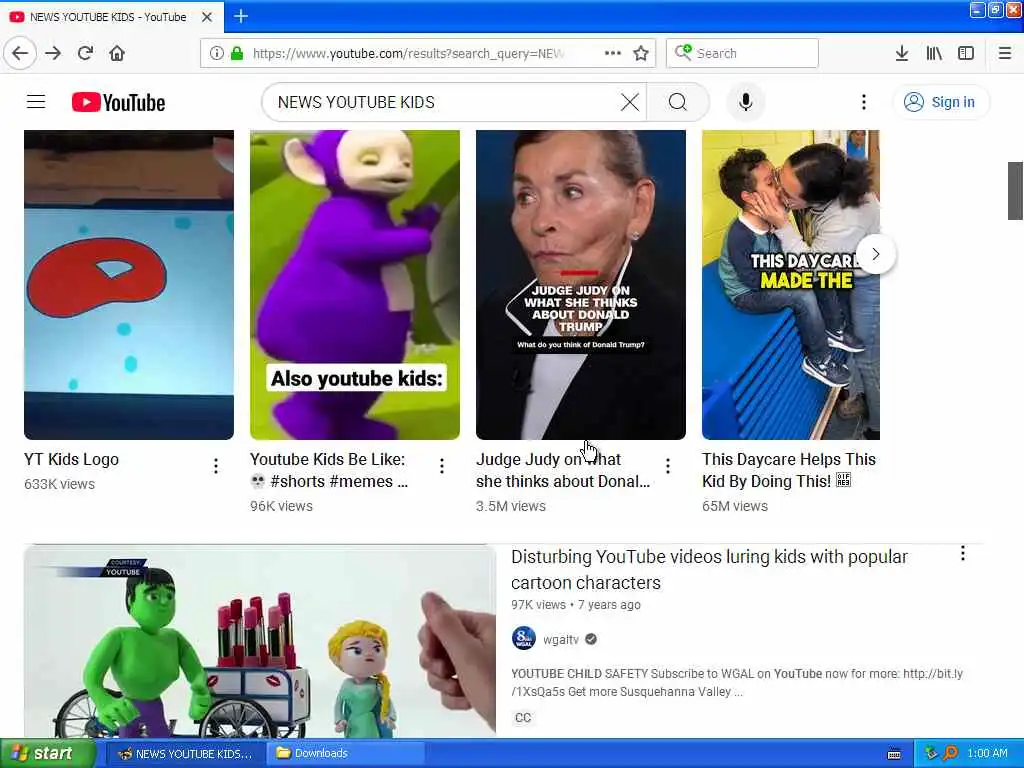Toggle the Firefox sidebar view
The height and width of the screenshot is (768, 1024).
point(966,53)
